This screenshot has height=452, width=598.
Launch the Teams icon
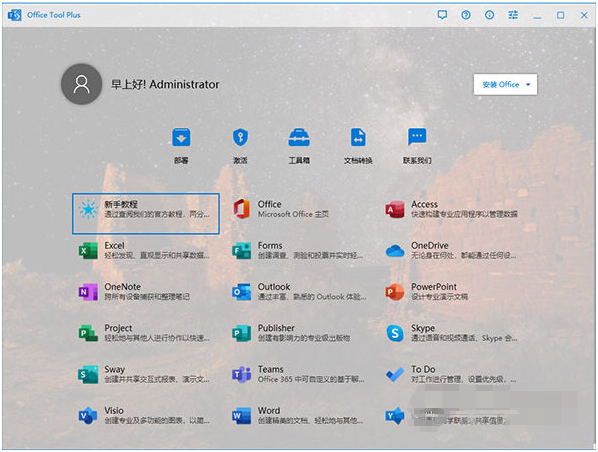coord(242,374)
